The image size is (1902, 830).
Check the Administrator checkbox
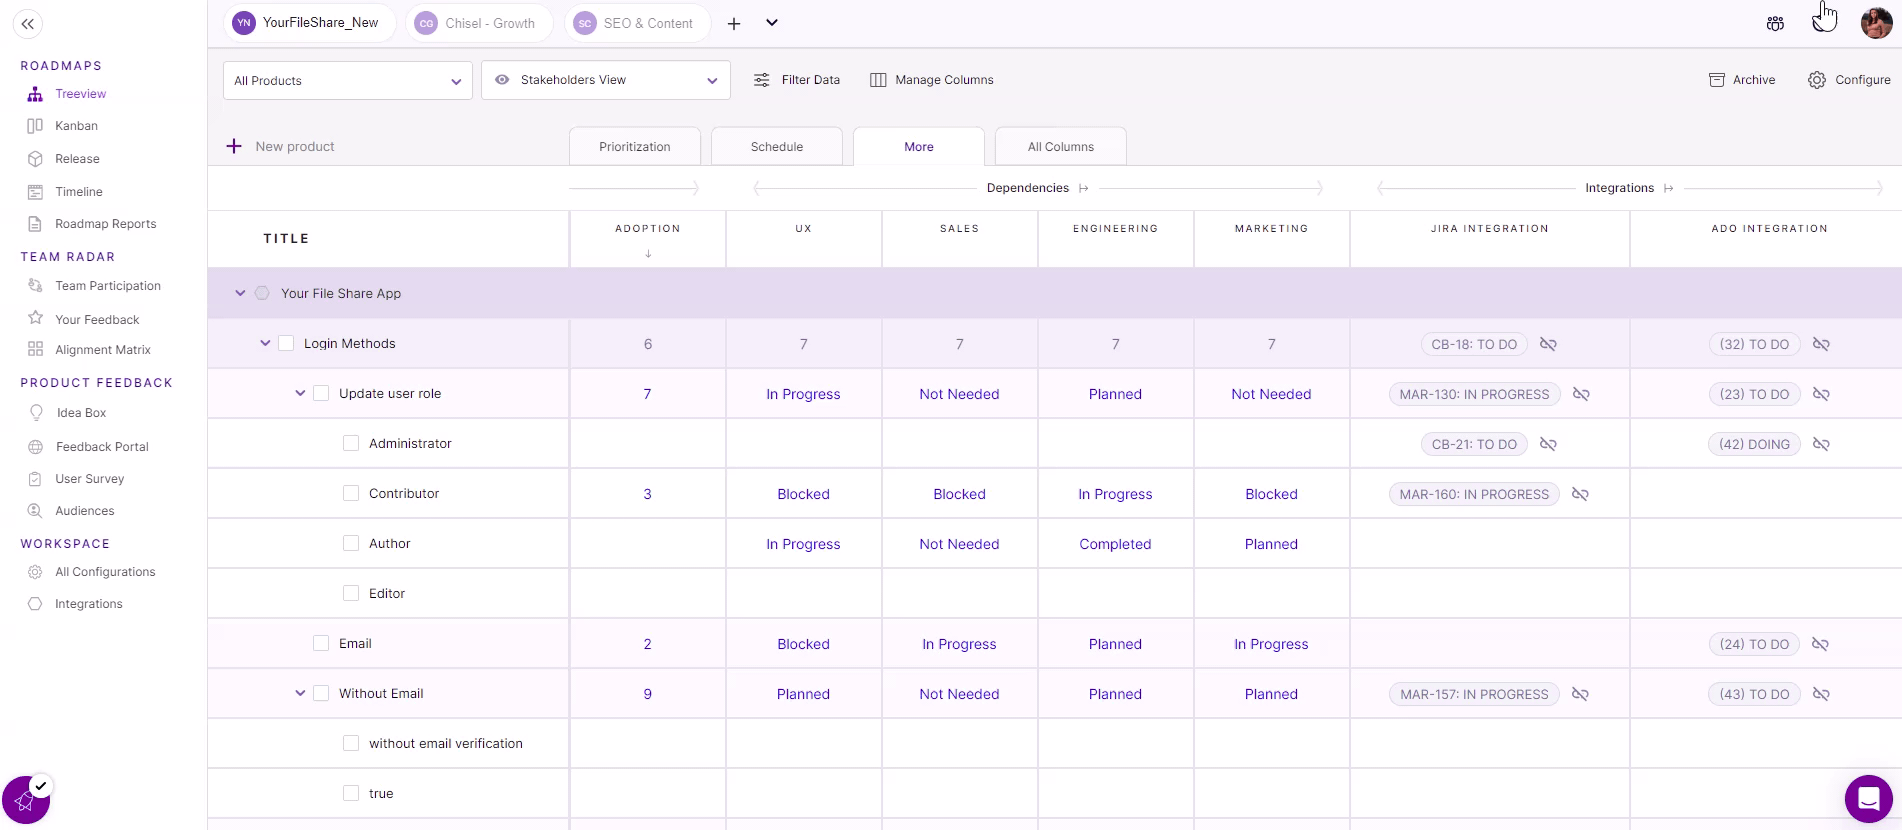point(351,443)
